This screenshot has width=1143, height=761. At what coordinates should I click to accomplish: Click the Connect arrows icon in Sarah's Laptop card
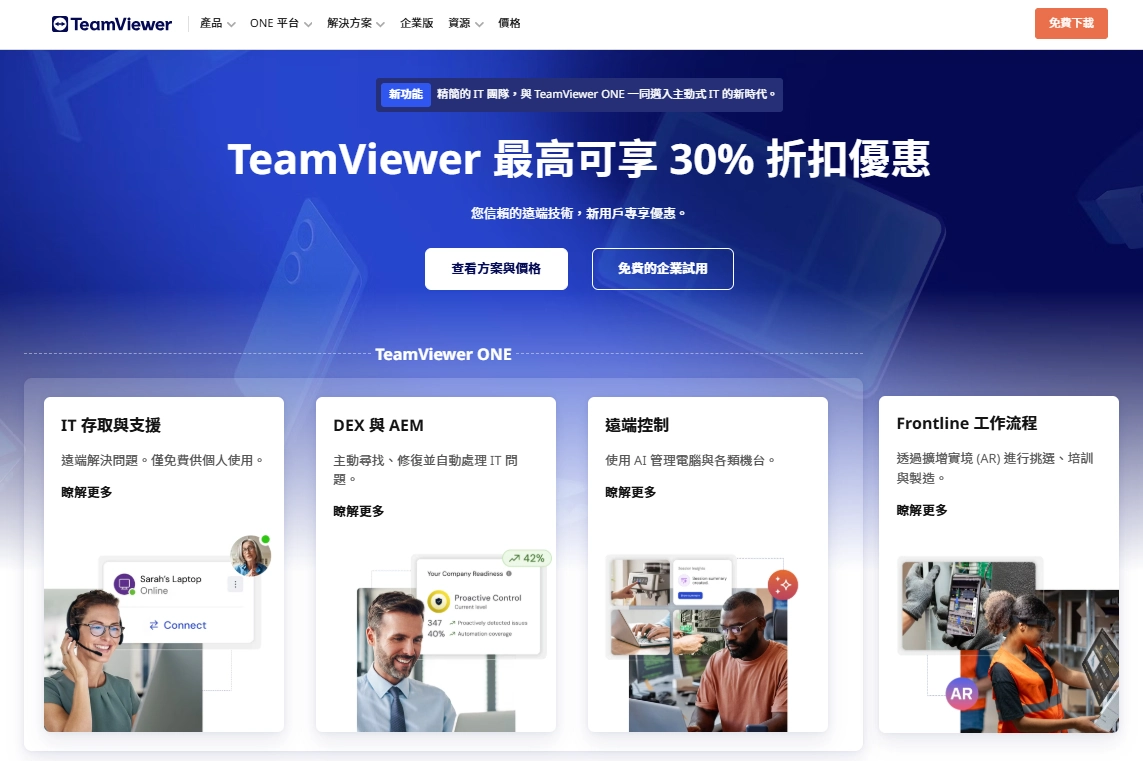tap(154, 625)
